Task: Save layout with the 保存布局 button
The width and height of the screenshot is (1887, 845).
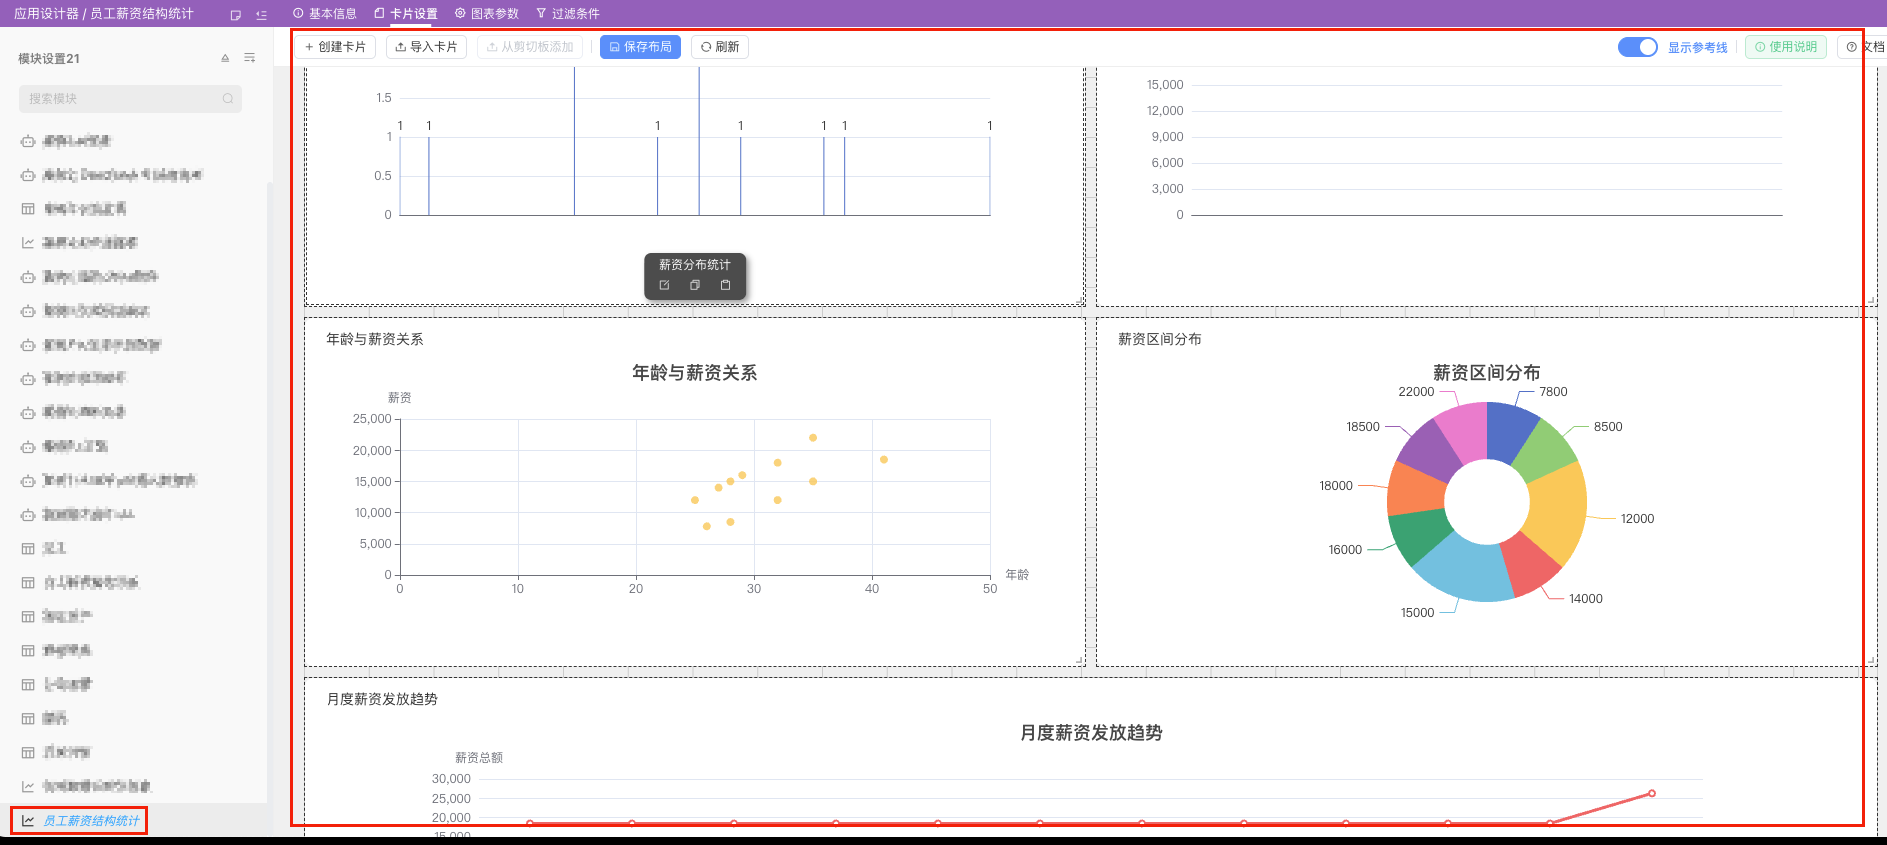Action: point(640,47)
